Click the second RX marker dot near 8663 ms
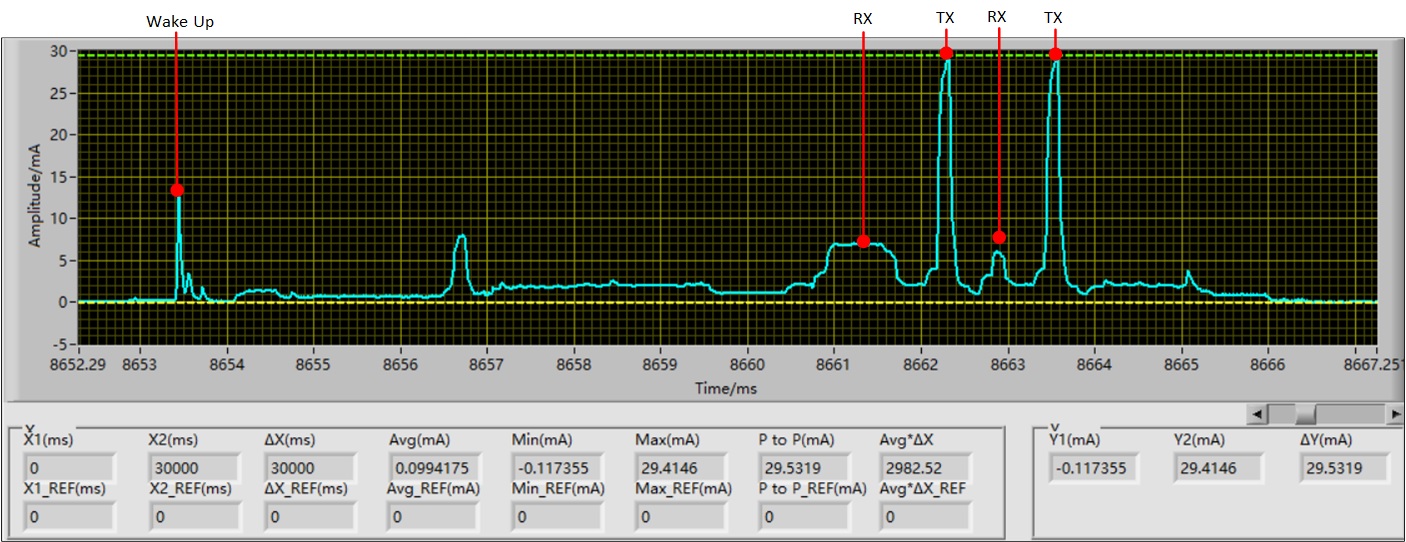1406x542 pixels. tap(999, 237)
